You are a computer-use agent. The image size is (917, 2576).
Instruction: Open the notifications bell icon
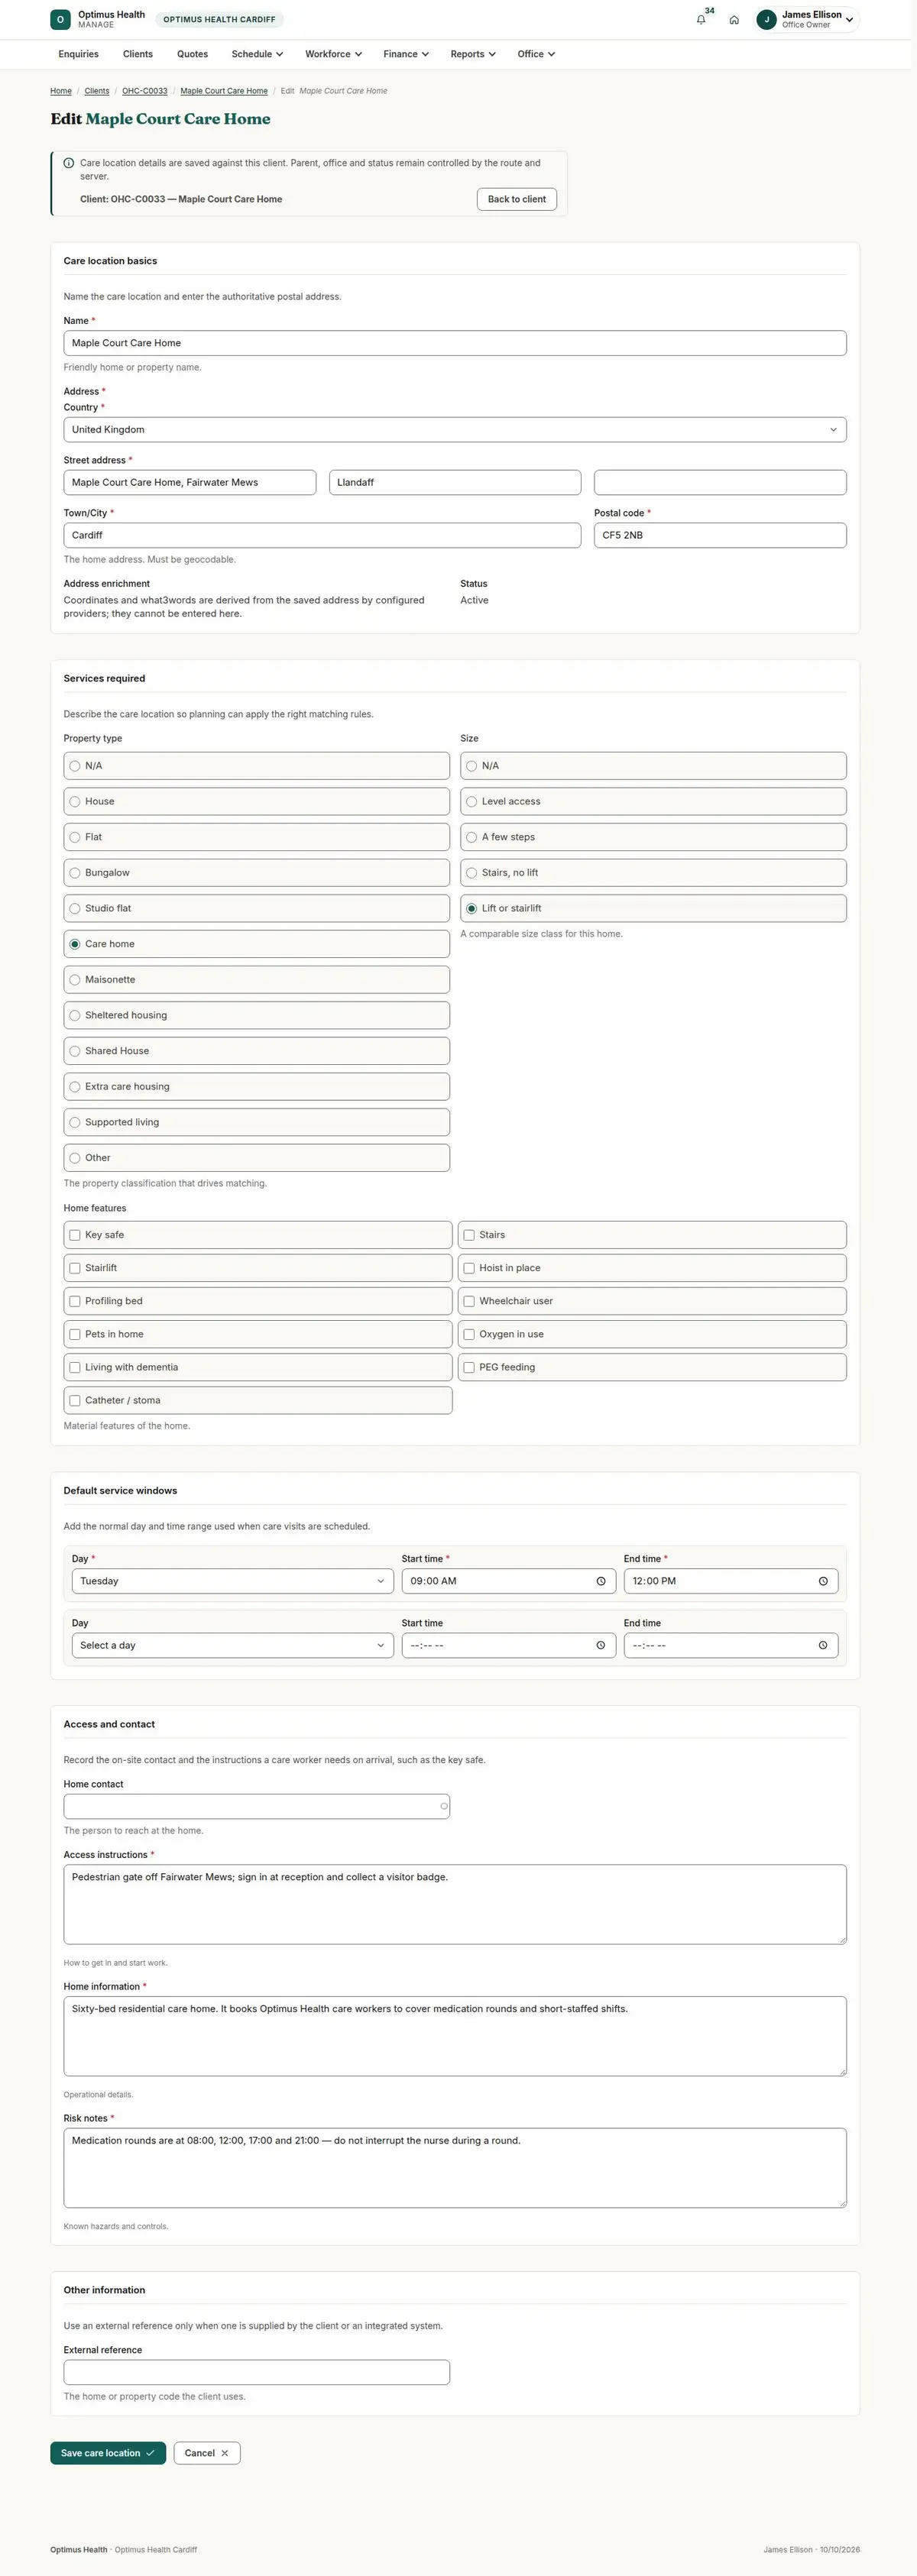point(701,19)
